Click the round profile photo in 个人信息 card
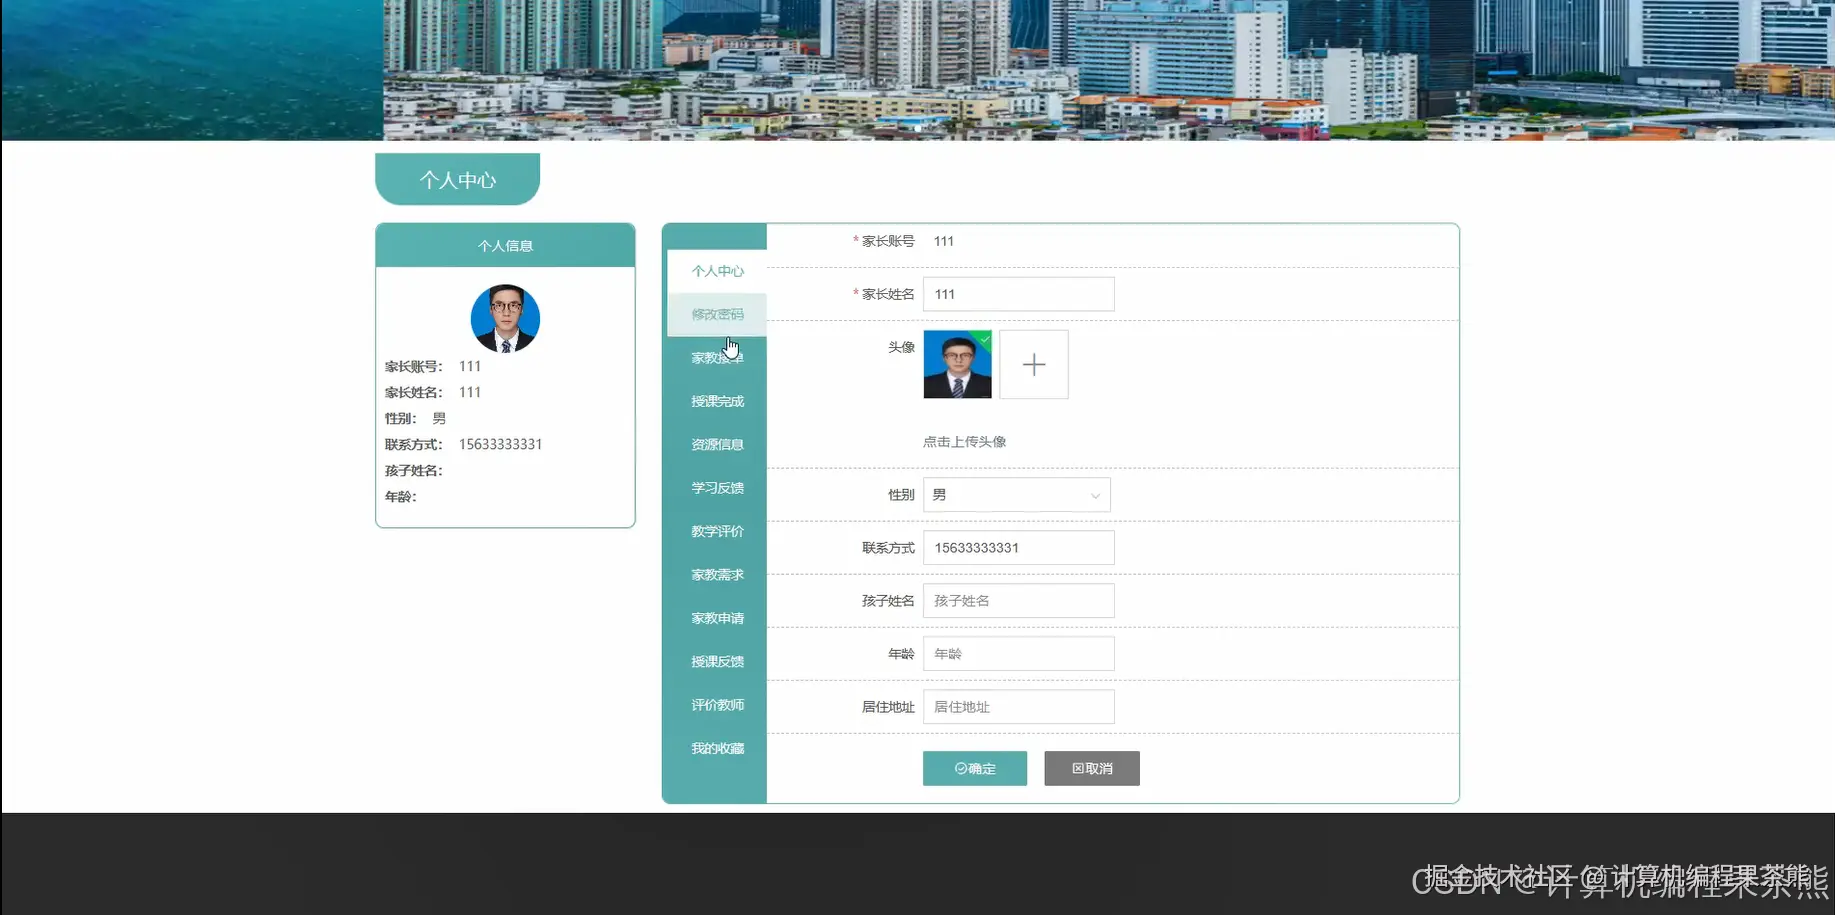This screenshot has width=1835, height=915. pyautogui.click(x=505, y=319)
